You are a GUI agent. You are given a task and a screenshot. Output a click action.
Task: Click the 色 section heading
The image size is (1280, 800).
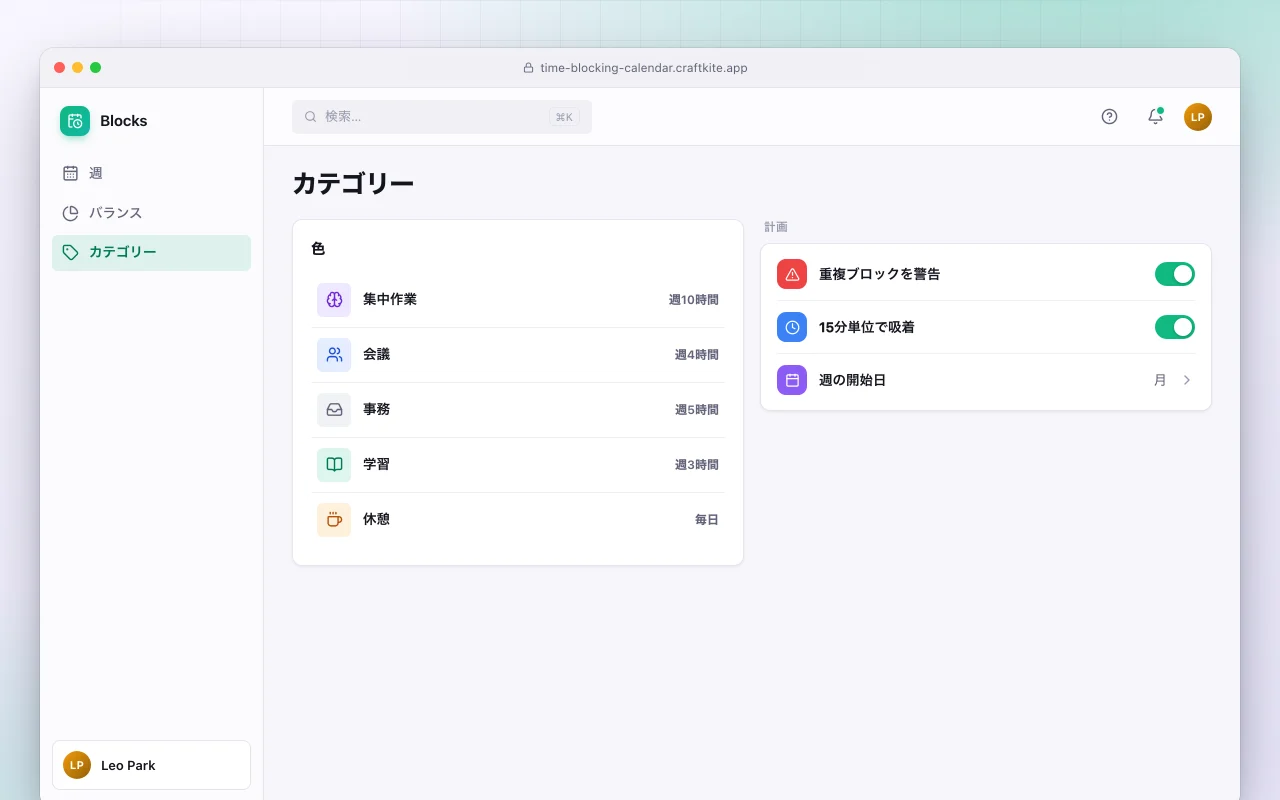[x=318, y=249]
